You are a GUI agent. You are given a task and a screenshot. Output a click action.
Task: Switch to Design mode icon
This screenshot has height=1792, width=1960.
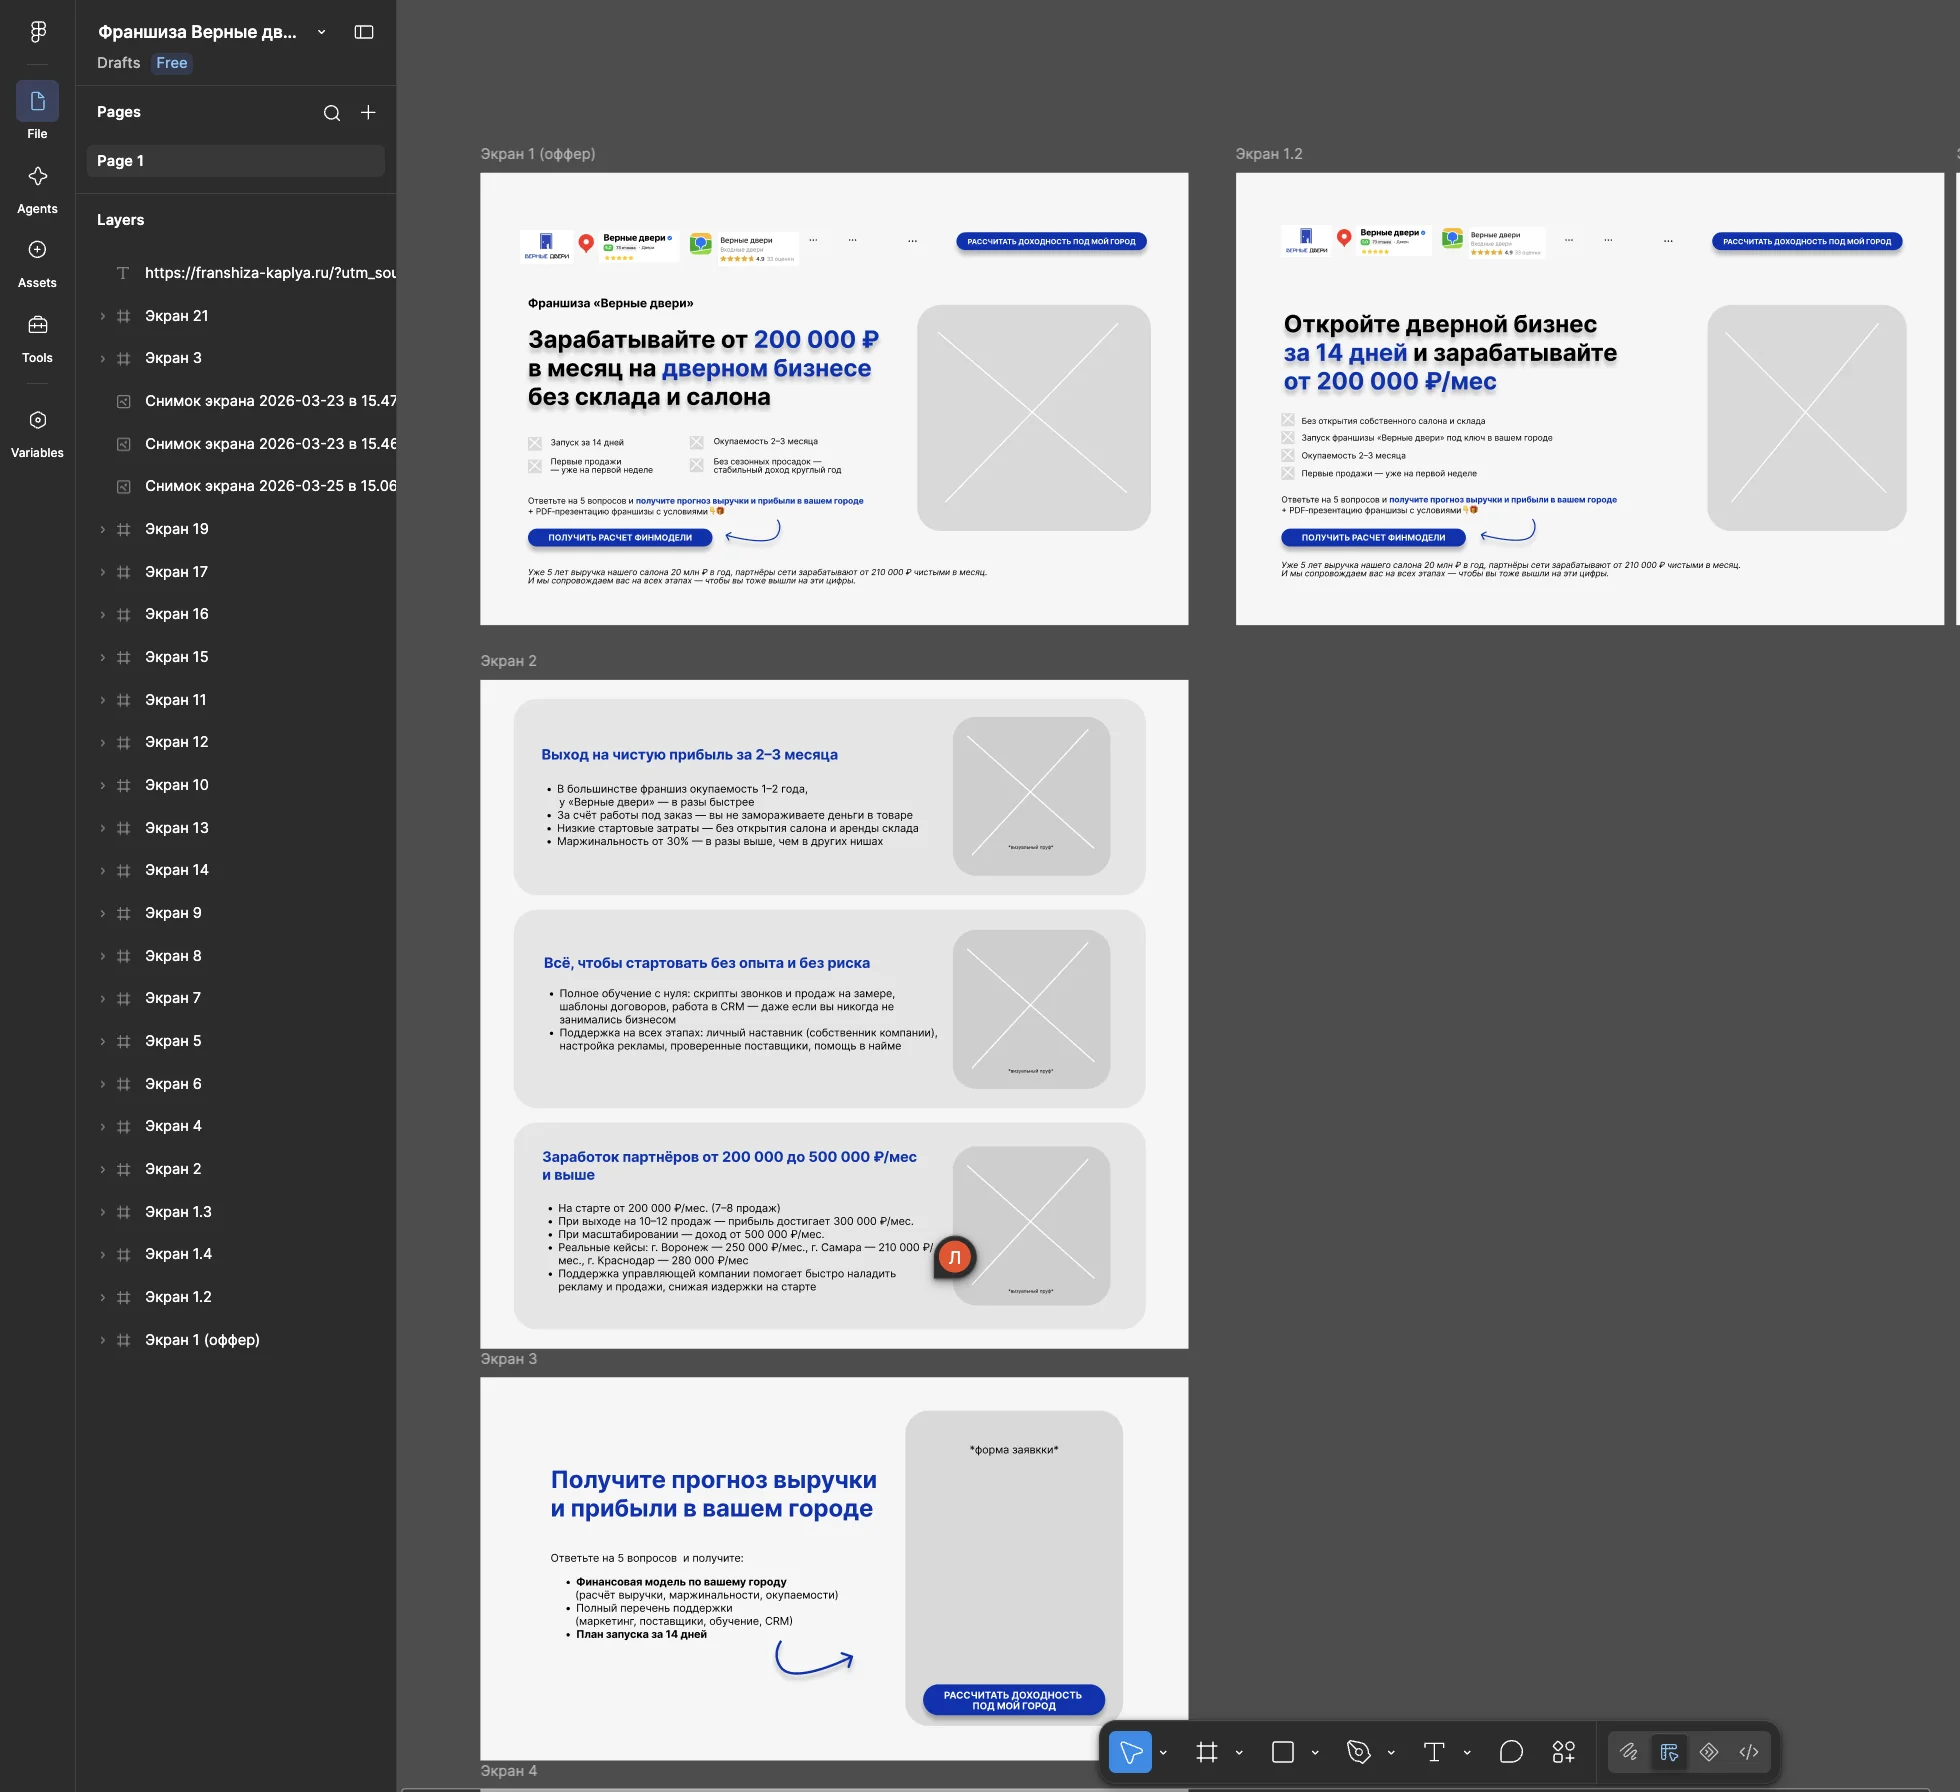coord(1669,1752)
